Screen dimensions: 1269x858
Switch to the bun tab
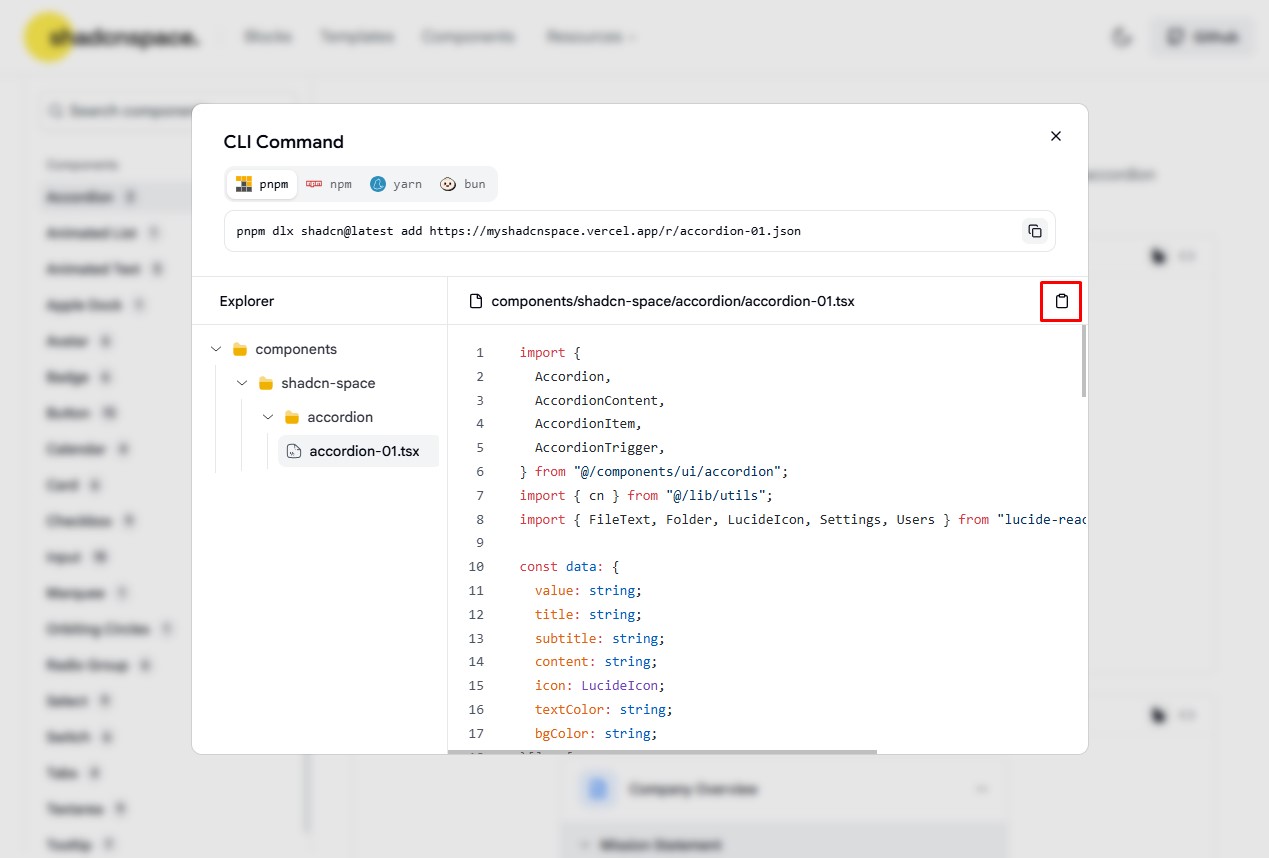coord(463,184)
